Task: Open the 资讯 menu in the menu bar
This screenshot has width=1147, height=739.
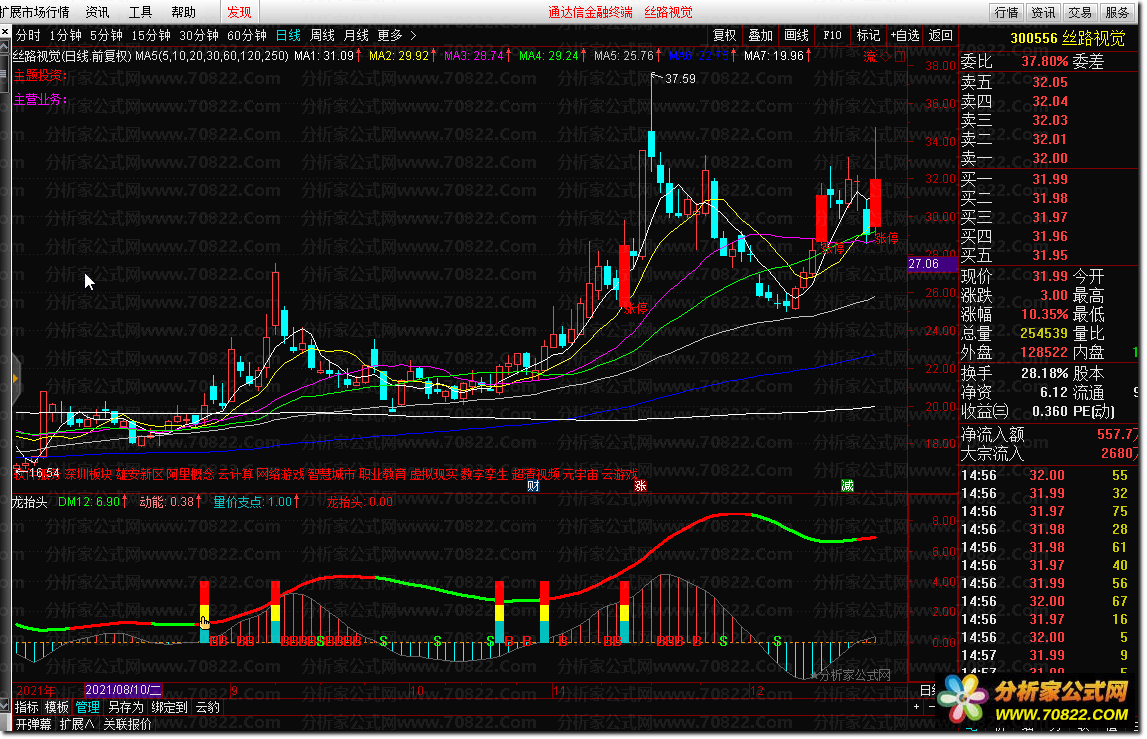Action: (x=97, y=12)
